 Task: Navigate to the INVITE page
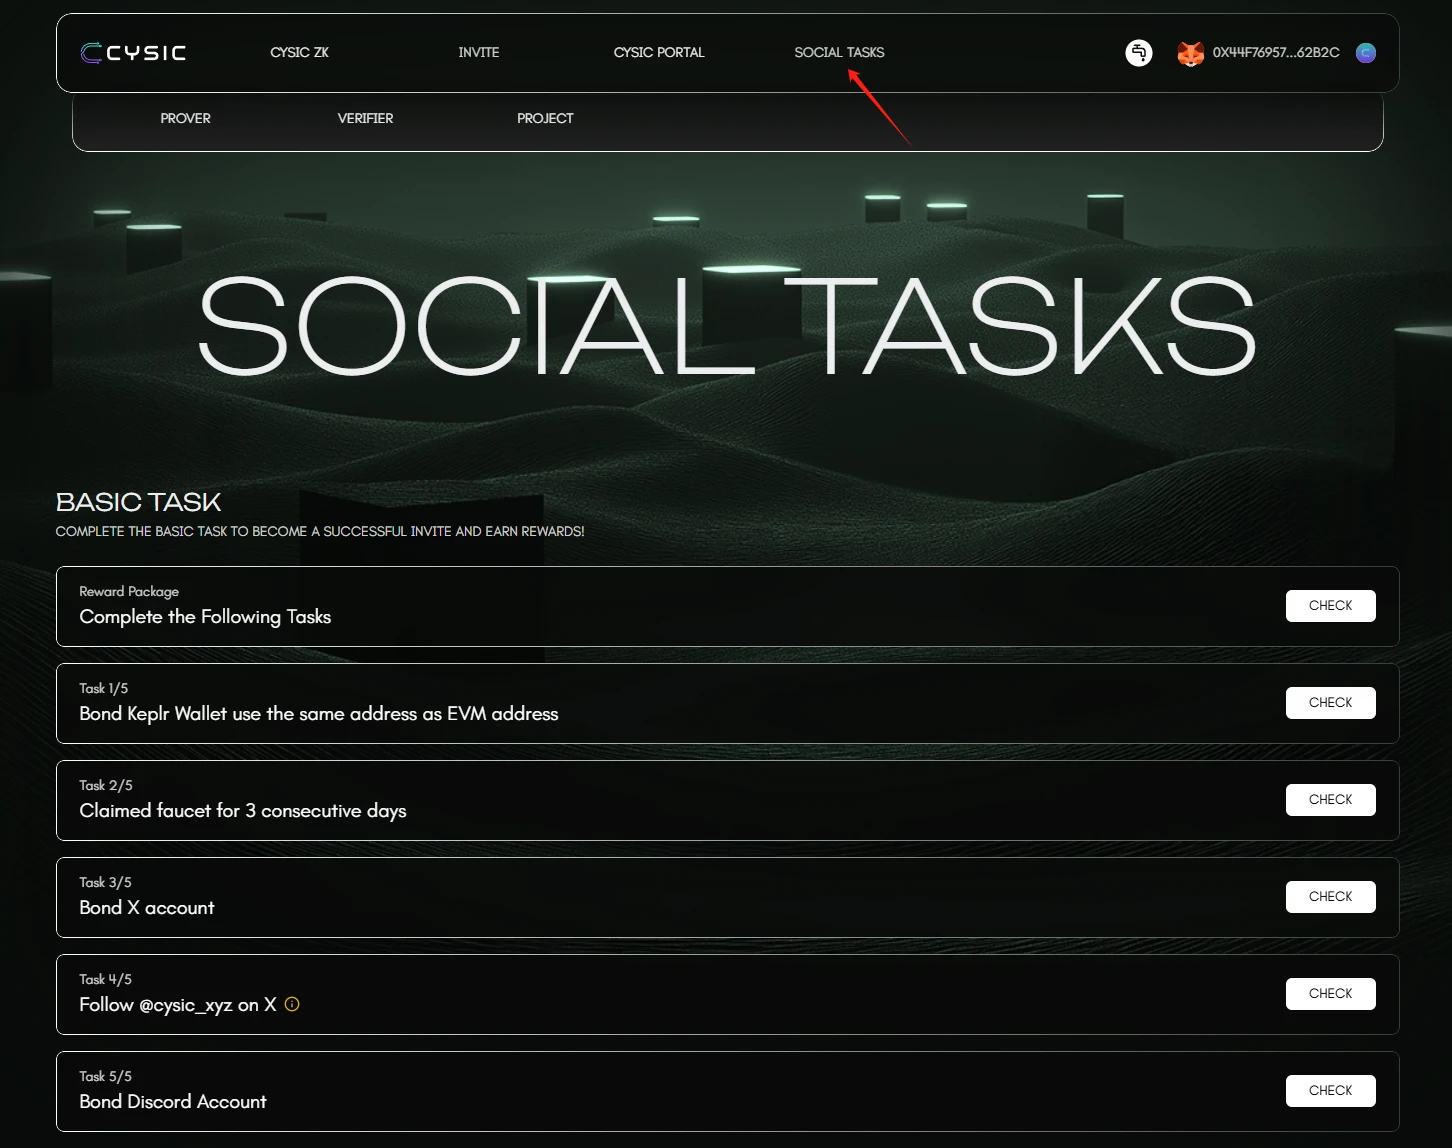click(478, 52)
